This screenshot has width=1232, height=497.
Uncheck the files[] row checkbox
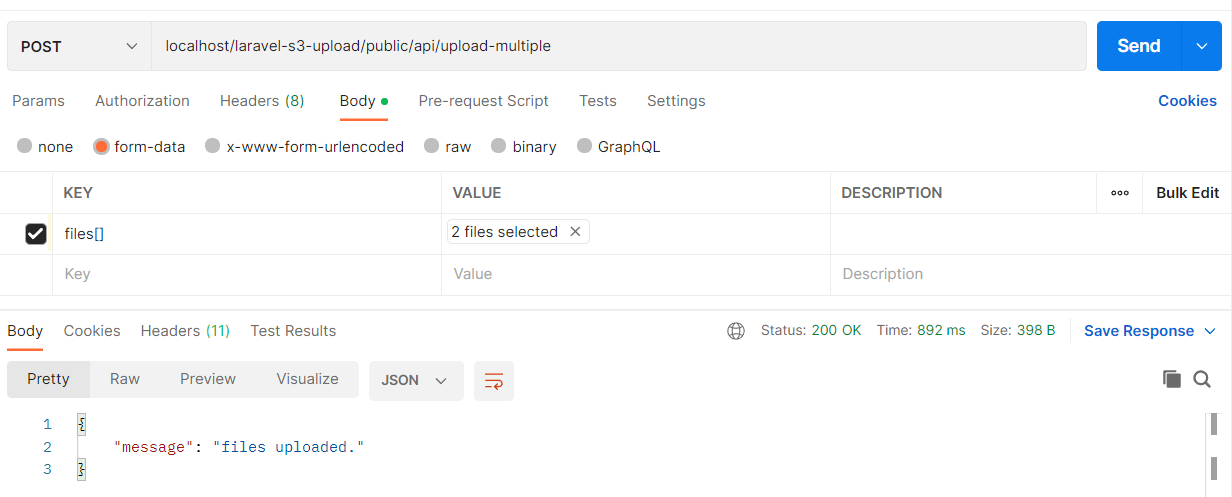coord(36,234)
